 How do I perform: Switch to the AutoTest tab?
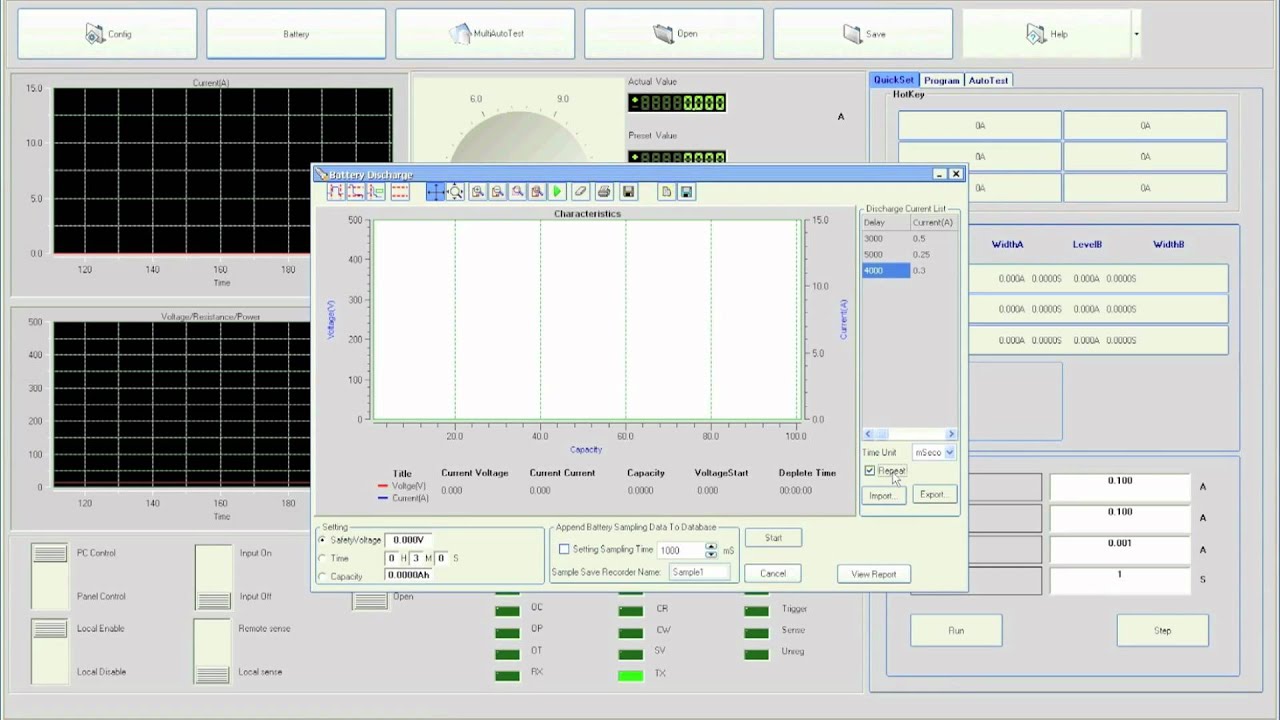click(988, 80)
